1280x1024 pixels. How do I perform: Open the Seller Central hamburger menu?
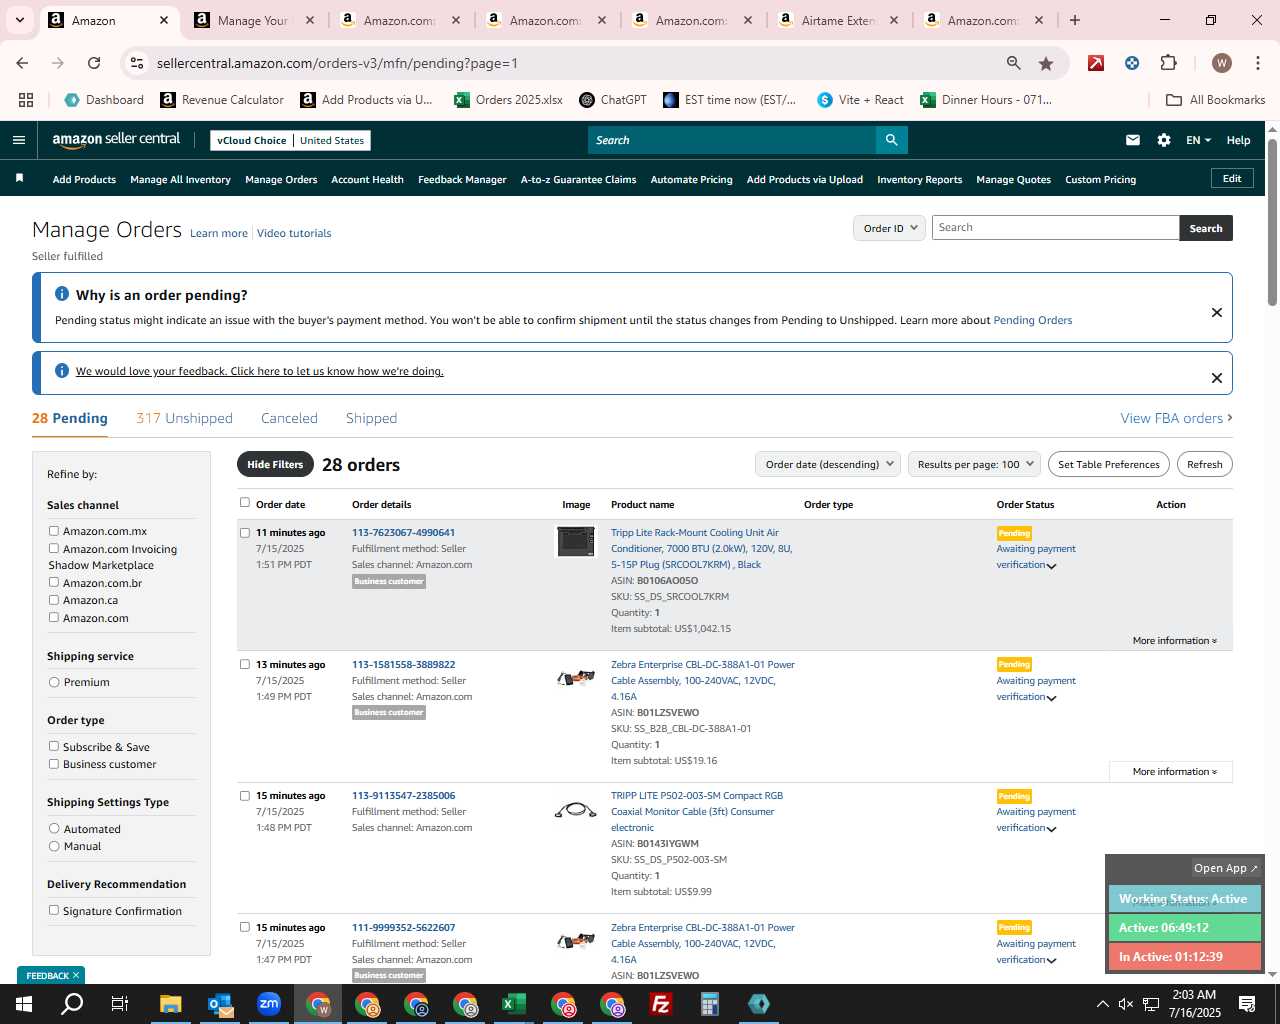coord(18,140)
